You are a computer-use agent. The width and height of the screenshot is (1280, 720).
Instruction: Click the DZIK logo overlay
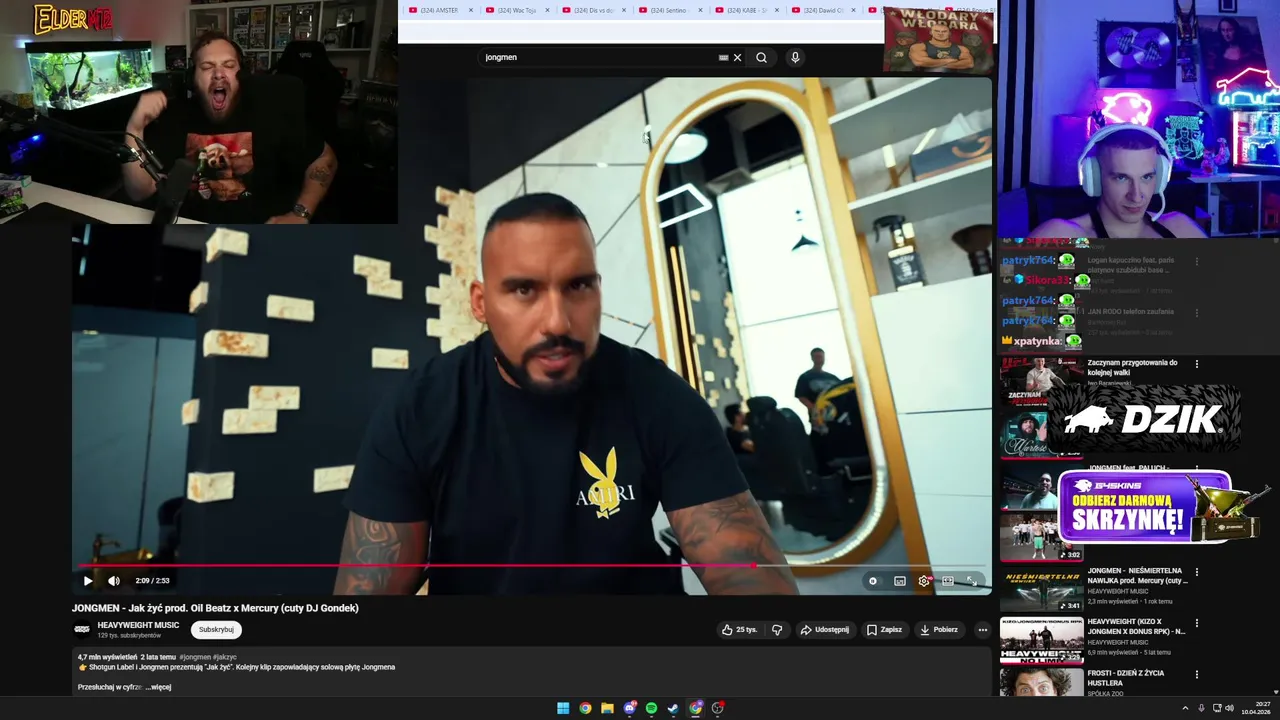coord(1145,420)
